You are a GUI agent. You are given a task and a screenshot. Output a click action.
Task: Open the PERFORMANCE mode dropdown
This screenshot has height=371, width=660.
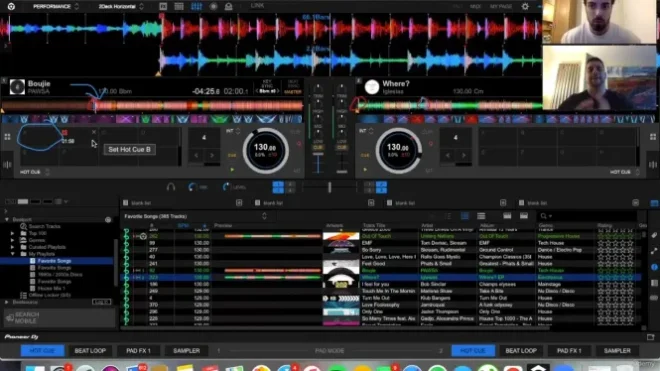pyautogui.click(x=56, y=6)
